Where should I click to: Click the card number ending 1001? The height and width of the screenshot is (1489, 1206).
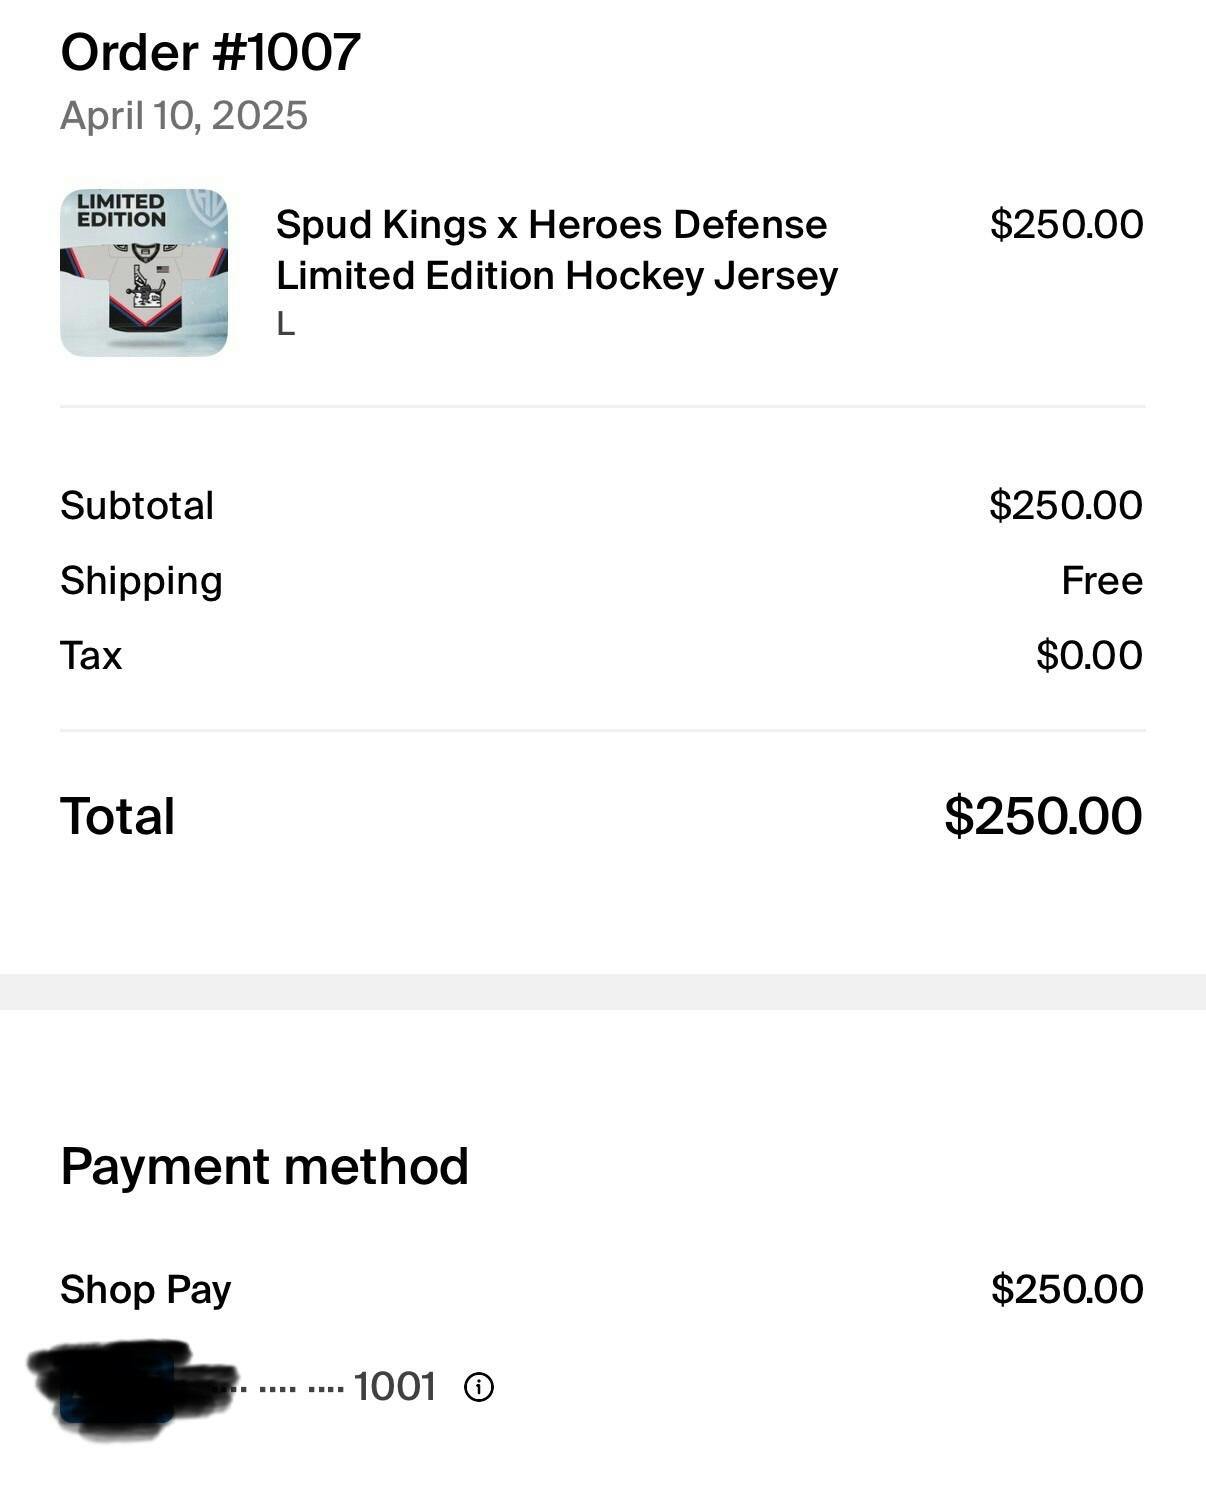click(394, 1387)
